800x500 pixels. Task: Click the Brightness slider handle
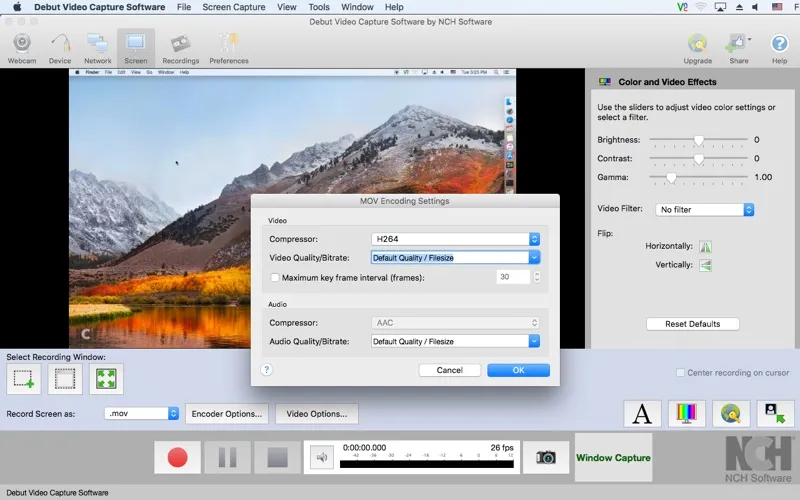(x=699, y=140)
